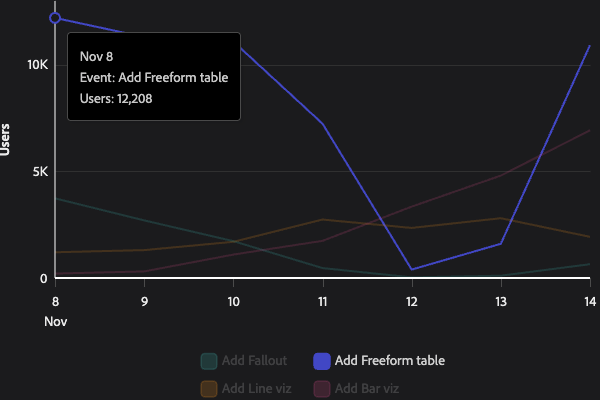This screenshot has width=600, height=400.
Task: Toggle the Add Fallout legend swatch
Action: pyautogui.click(x=209, y=361)
